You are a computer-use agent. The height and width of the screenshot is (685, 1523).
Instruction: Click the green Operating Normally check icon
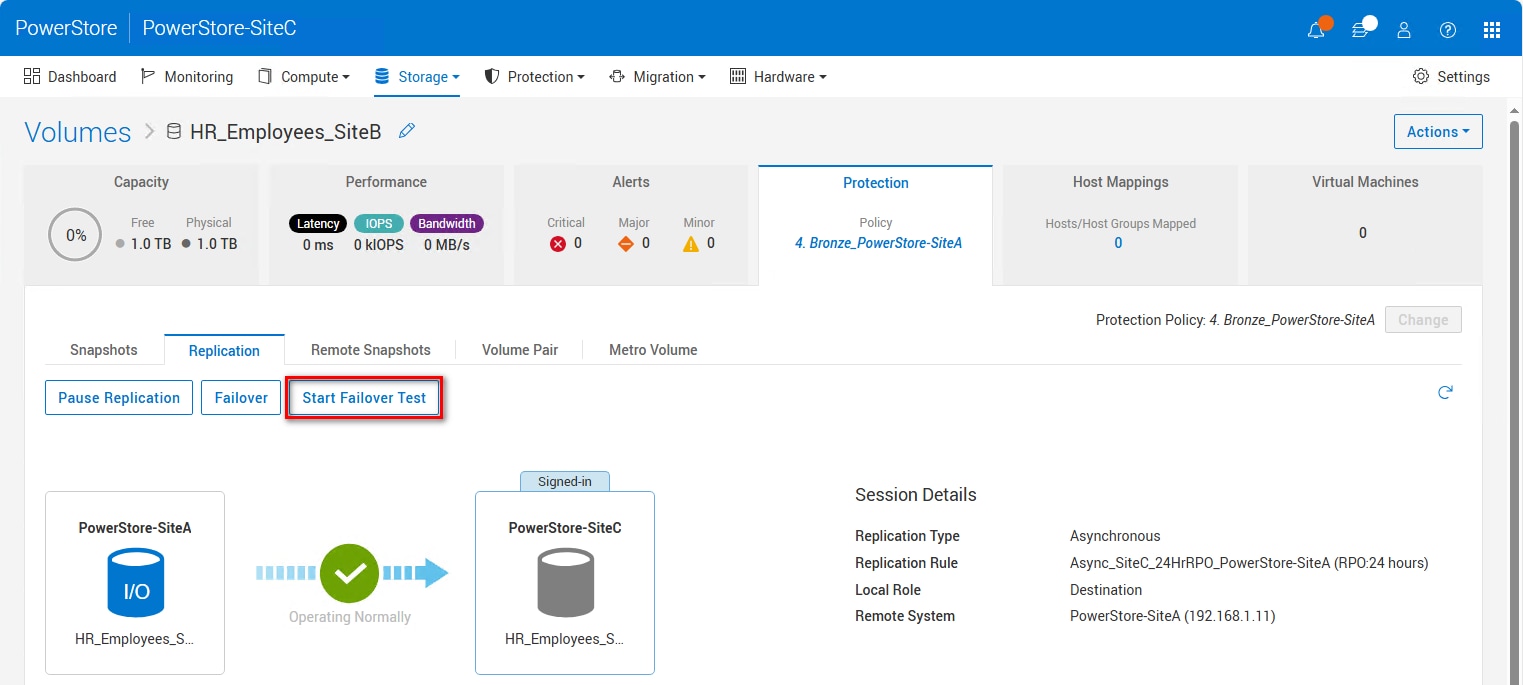(349, 573)
